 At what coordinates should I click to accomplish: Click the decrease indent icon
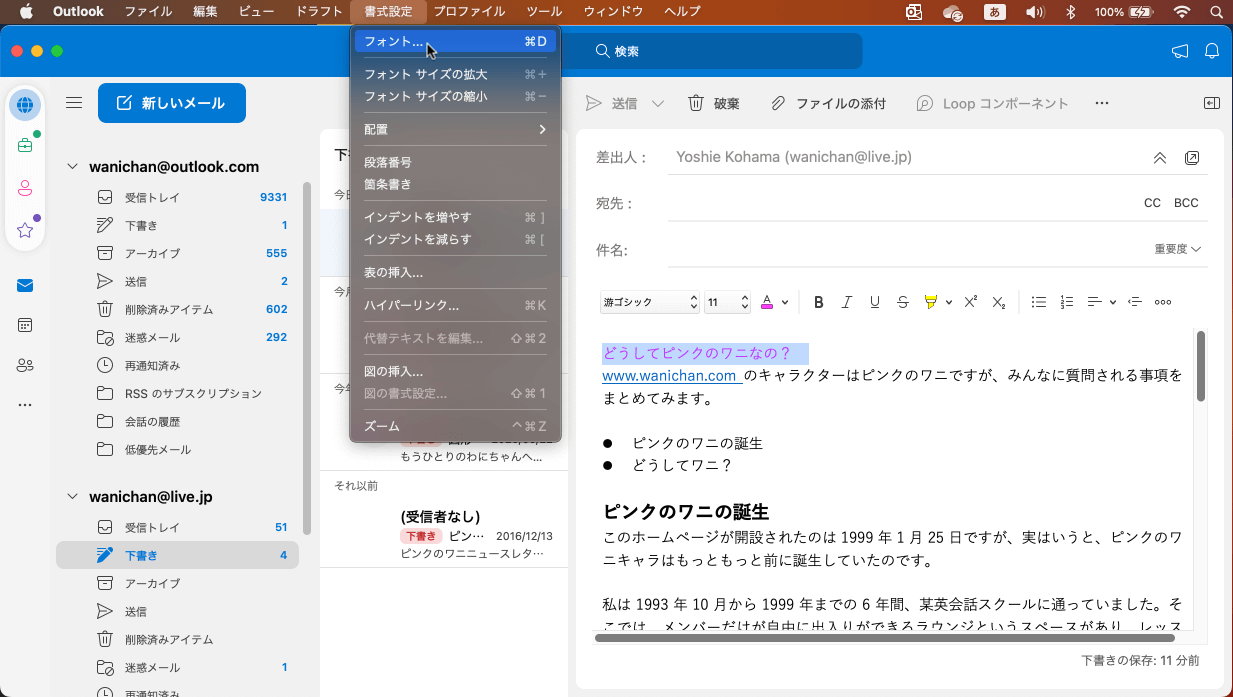click(x=1135, y=302)
